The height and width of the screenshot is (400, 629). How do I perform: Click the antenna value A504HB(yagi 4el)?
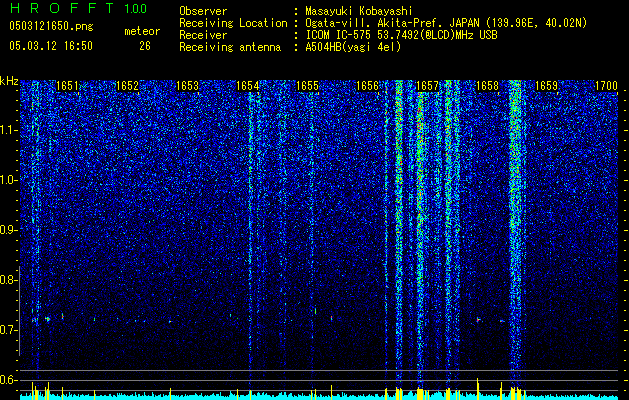(x=353, y=47)
